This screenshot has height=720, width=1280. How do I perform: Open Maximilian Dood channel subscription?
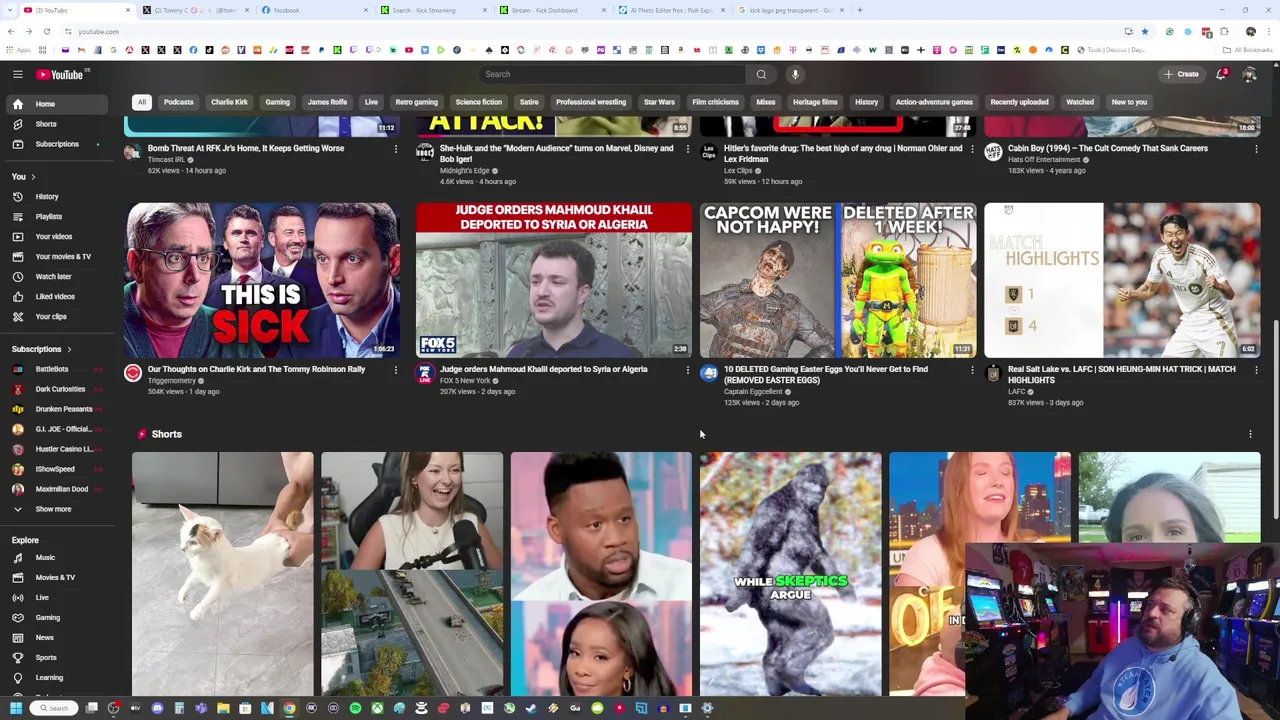pos(55,489)
